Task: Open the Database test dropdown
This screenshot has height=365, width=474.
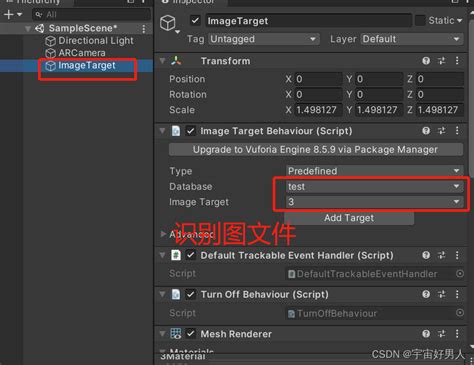Action: (374, 186)
